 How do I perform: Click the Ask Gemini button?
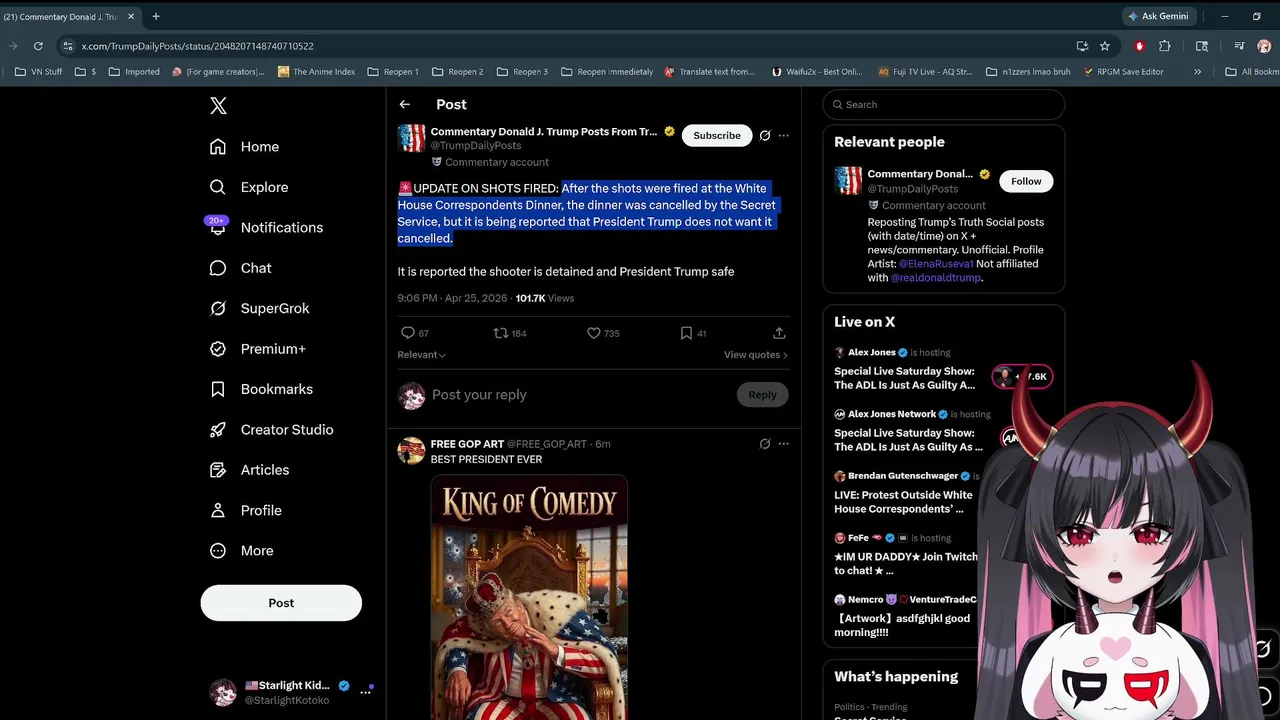point(1159,16)
